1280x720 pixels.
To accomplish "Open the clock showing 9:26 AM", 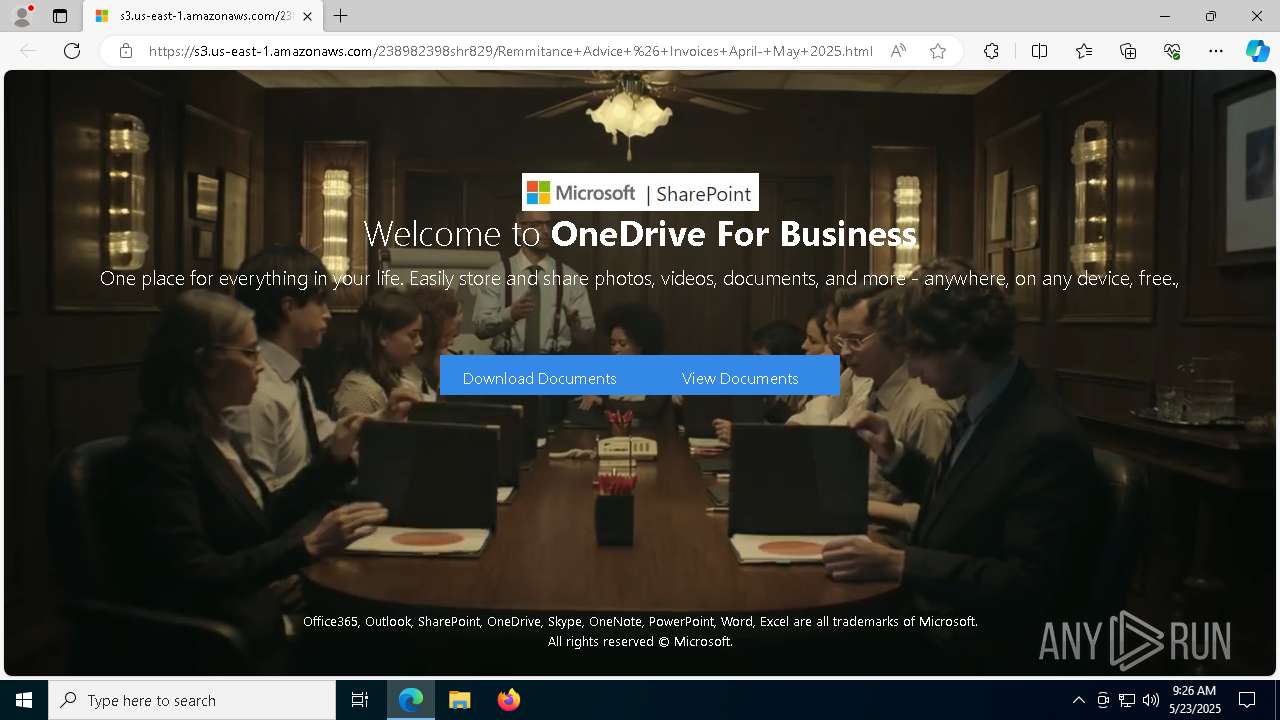I will tap(1195, 700).
